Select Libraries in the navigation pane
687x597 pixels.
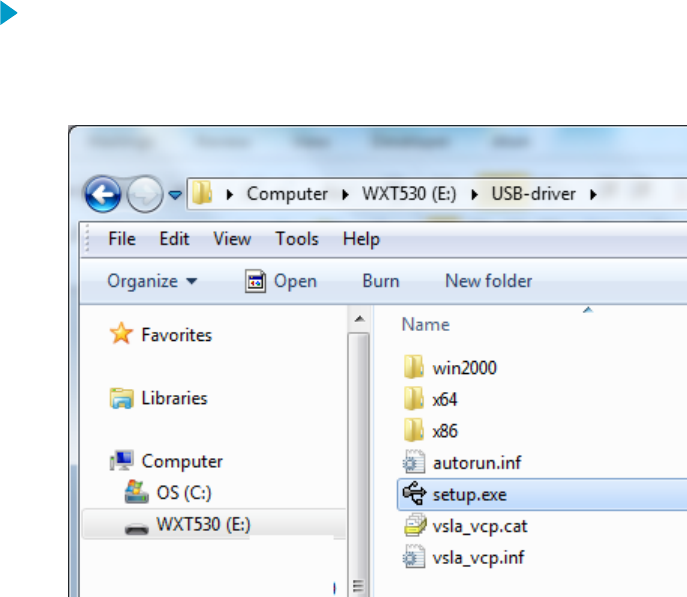tap(174, 398)
